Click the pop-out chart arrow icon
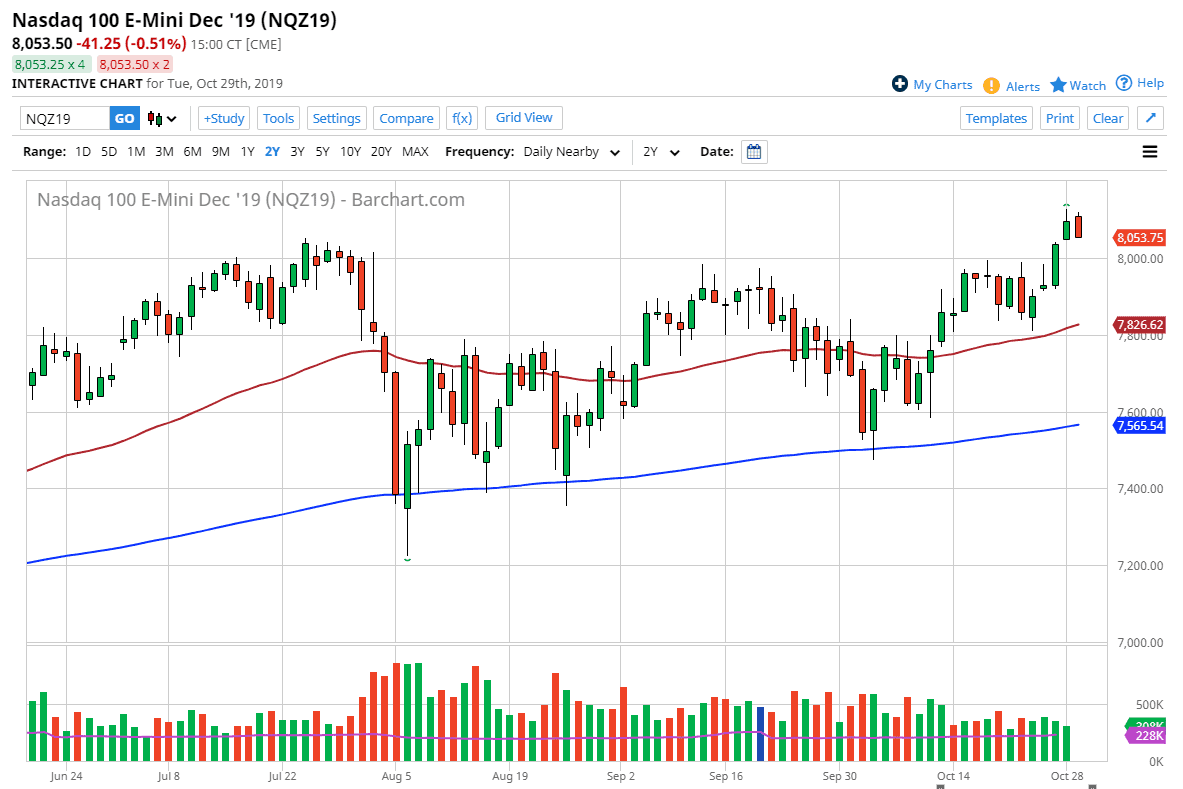 click(1150, 118)
